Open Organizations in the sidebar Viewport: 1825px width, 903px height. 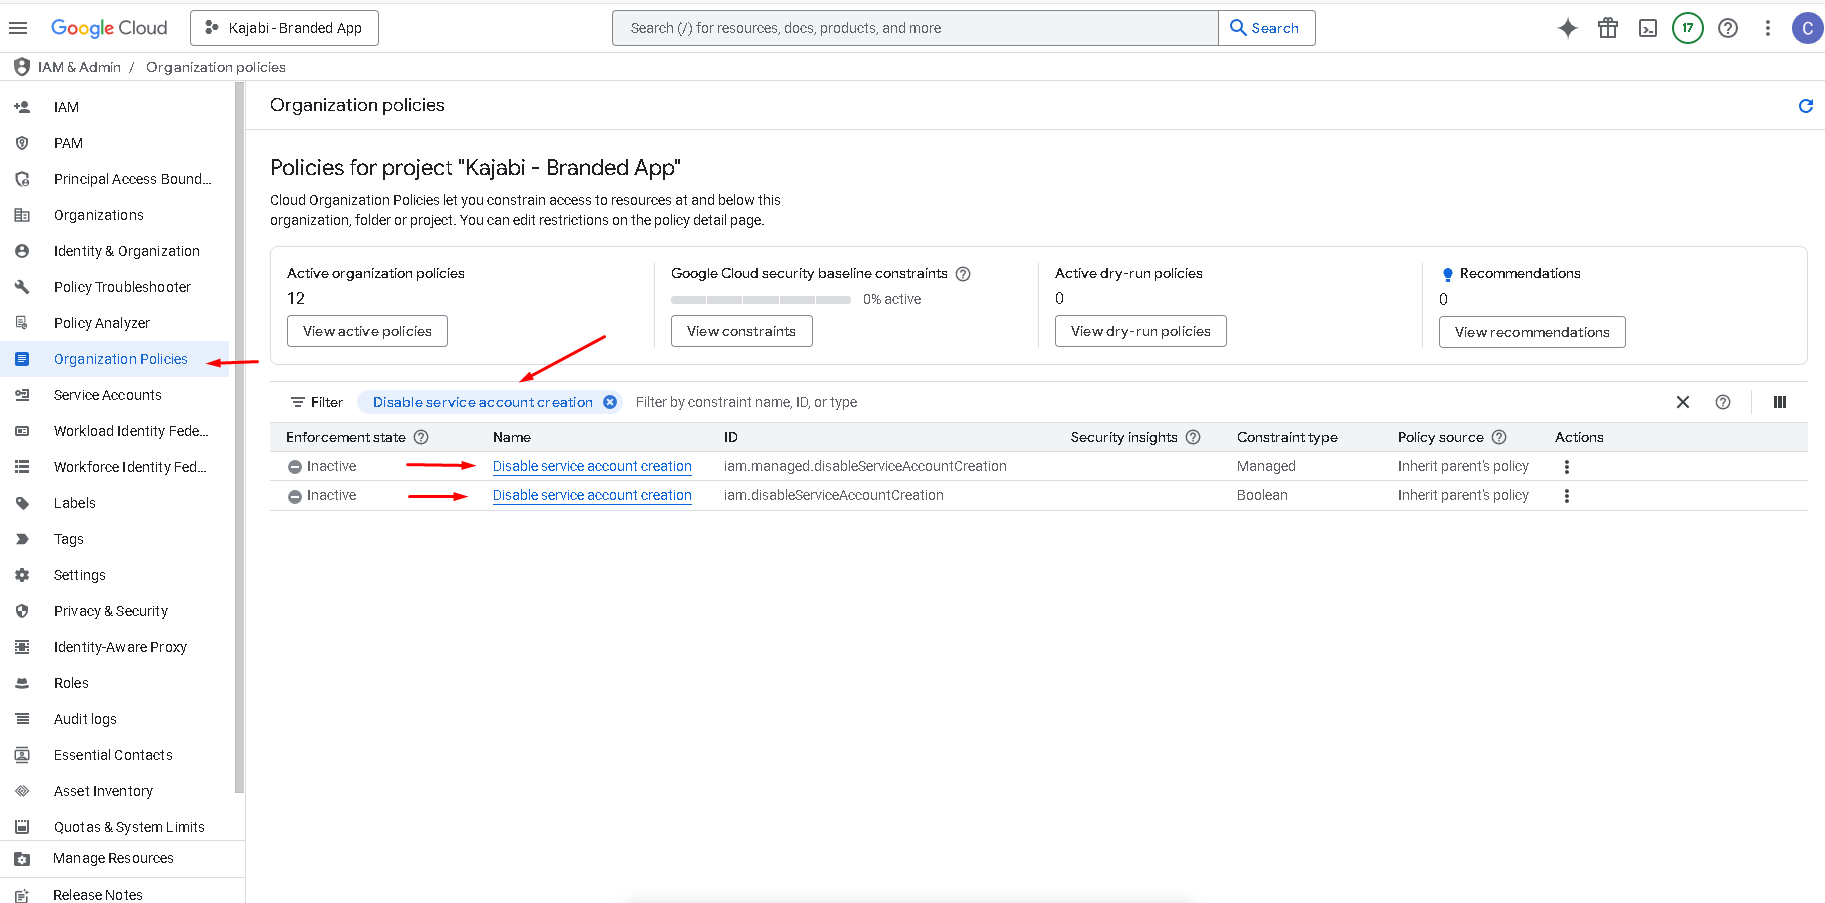tap(115, 215)
